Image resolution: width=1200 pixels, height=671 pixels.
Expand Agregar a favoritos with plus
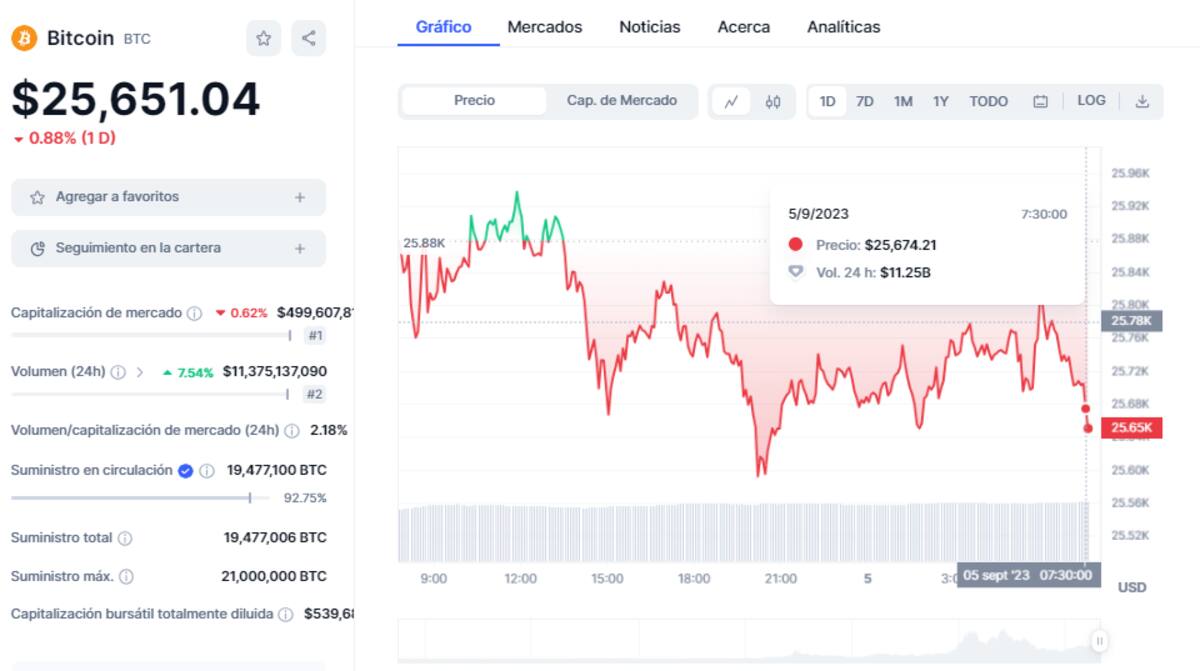(x=299, y=198)
